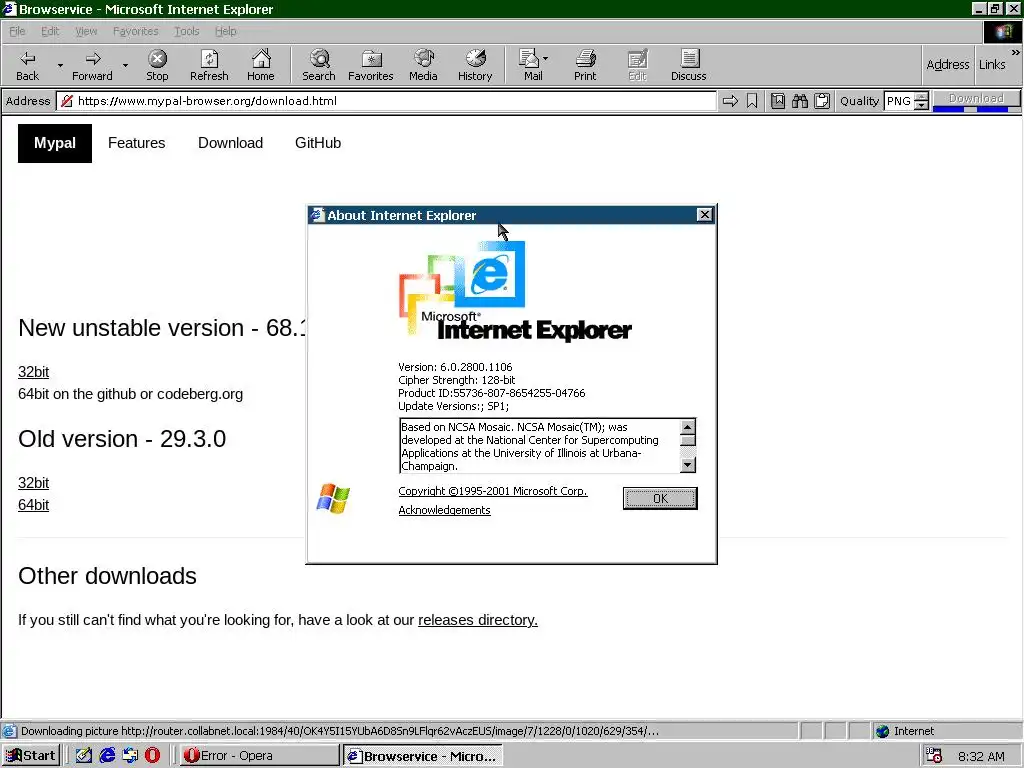
Task: Click the Windows flag logo in About dialog
Action: [x=333, y=499]
